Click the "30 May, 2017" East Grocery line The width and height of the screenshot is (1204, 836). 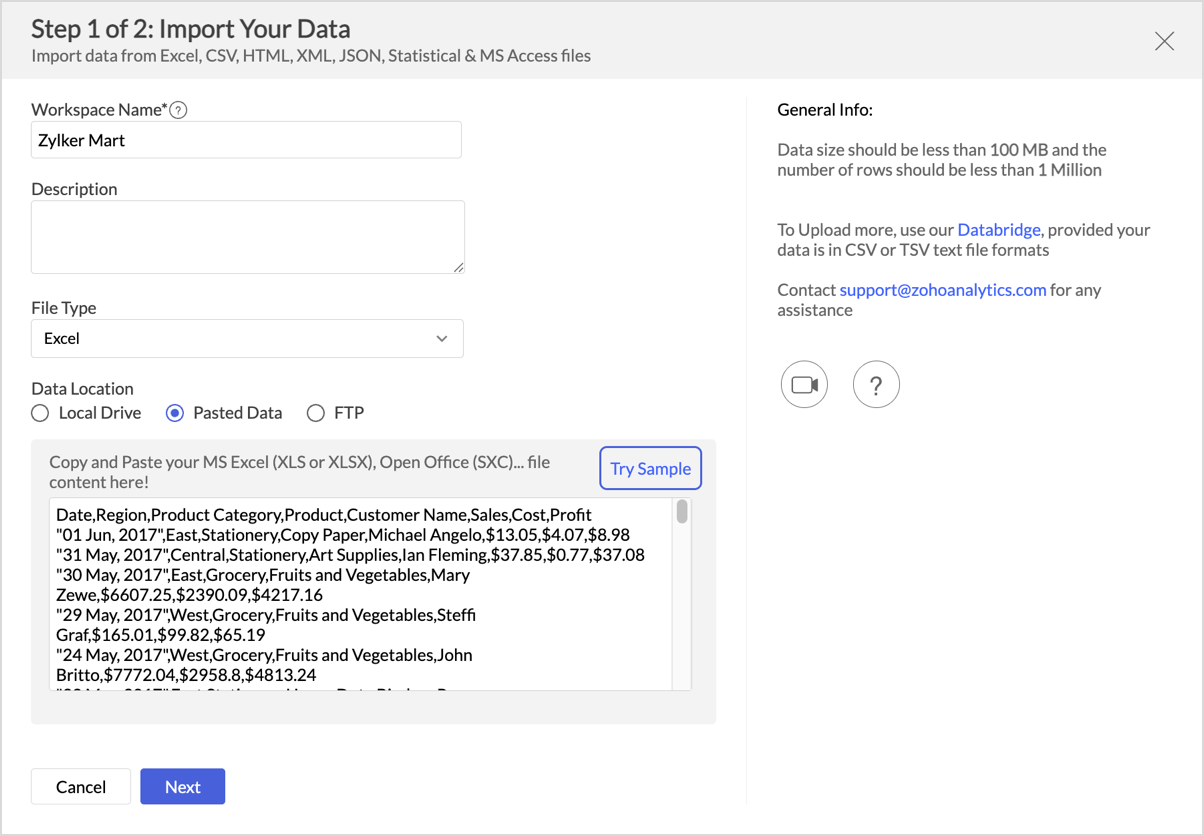pyautogui.click(x=263, y=575)
